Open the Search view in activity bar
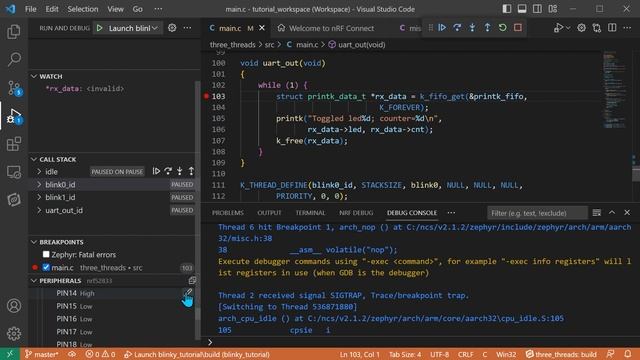 pos(14,60)
